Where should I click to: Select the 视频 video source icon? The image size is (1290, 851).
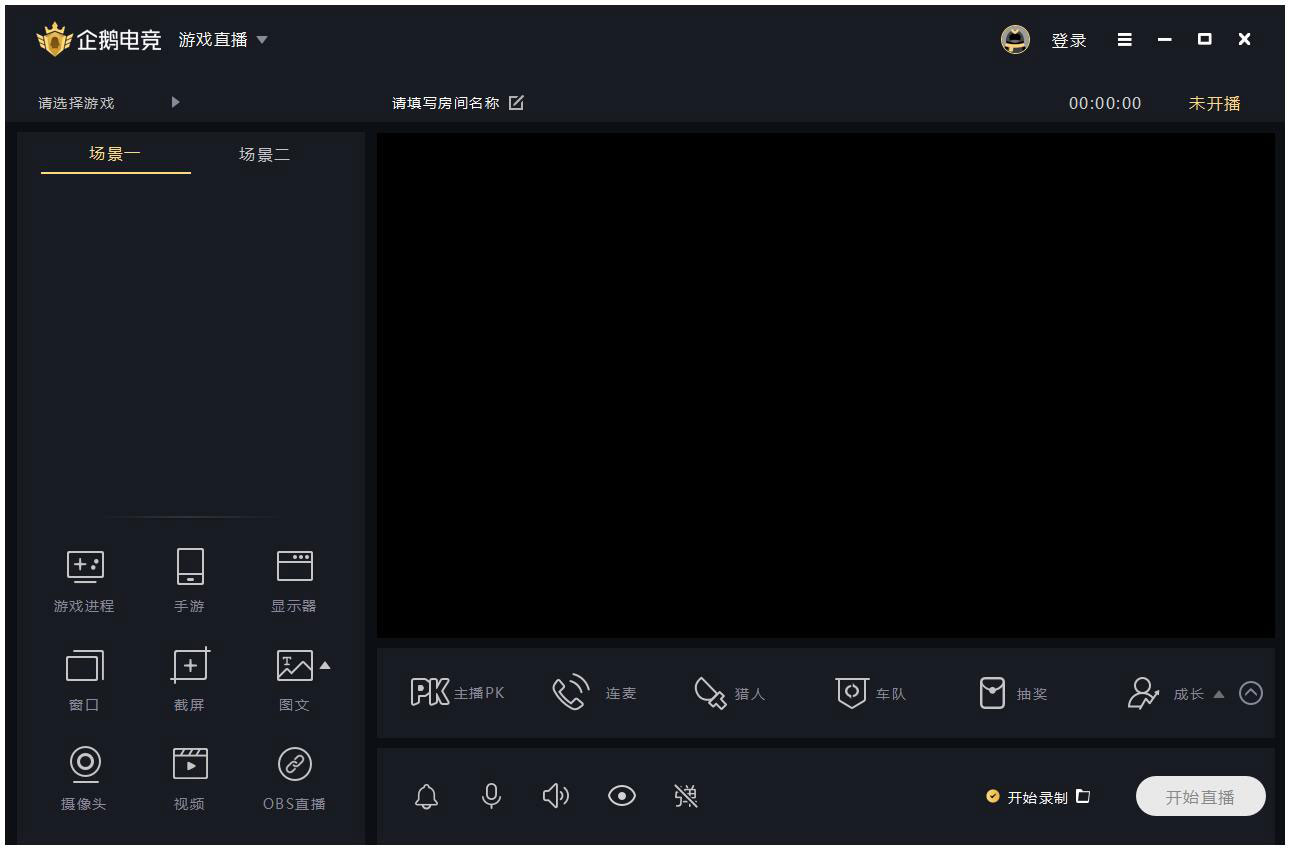coord(189,778)
